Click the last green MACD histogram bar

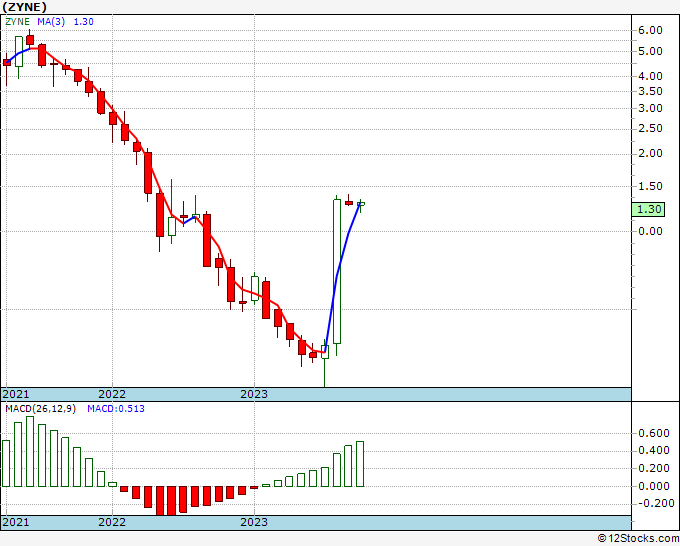(x=360, y=464)
